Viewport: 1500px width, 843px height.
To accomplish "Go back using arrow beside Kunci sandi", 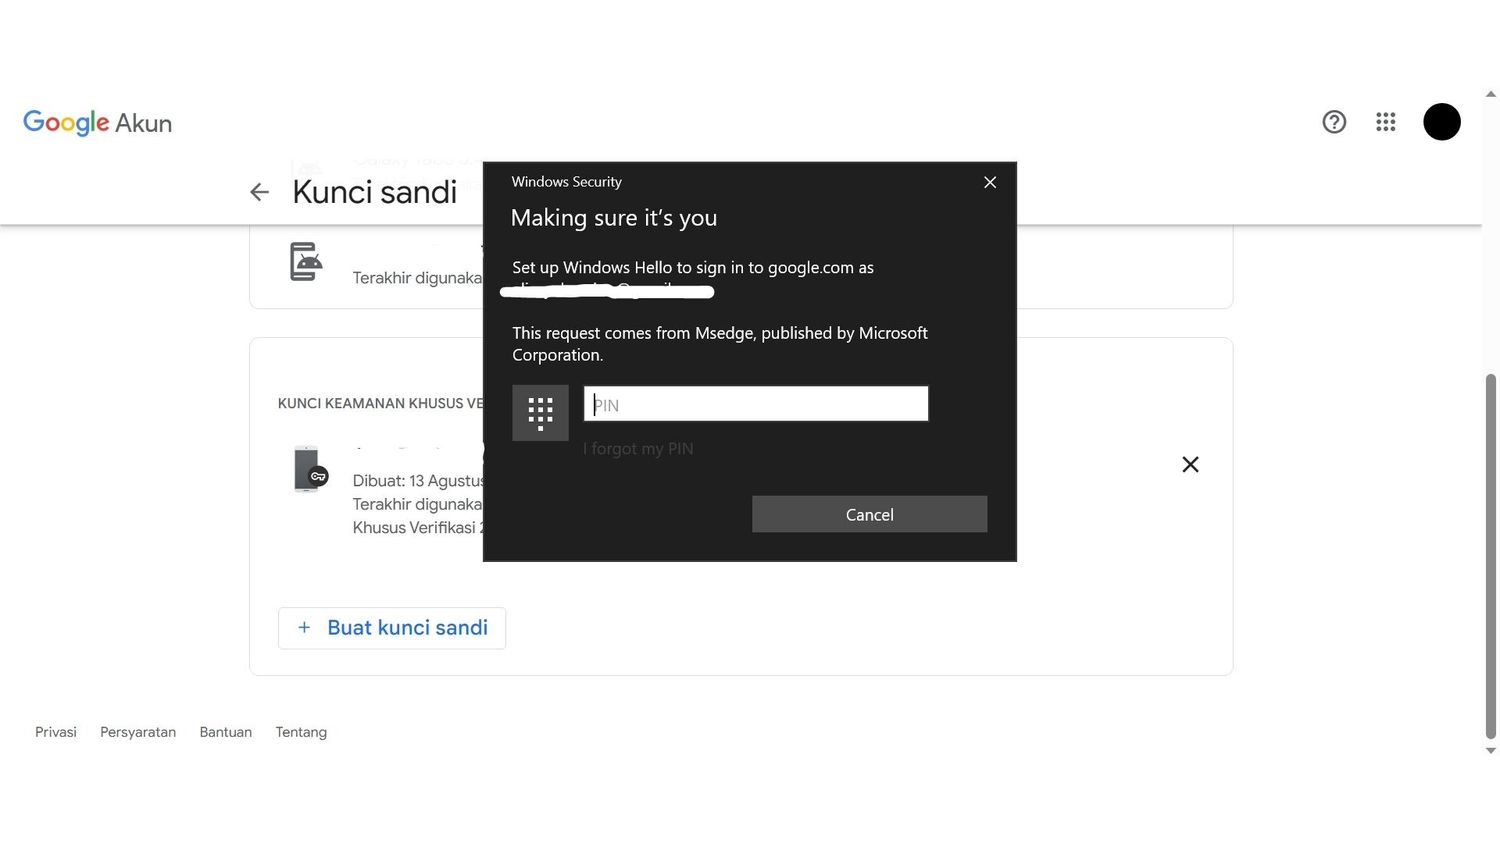I will (x=260, y=192).
